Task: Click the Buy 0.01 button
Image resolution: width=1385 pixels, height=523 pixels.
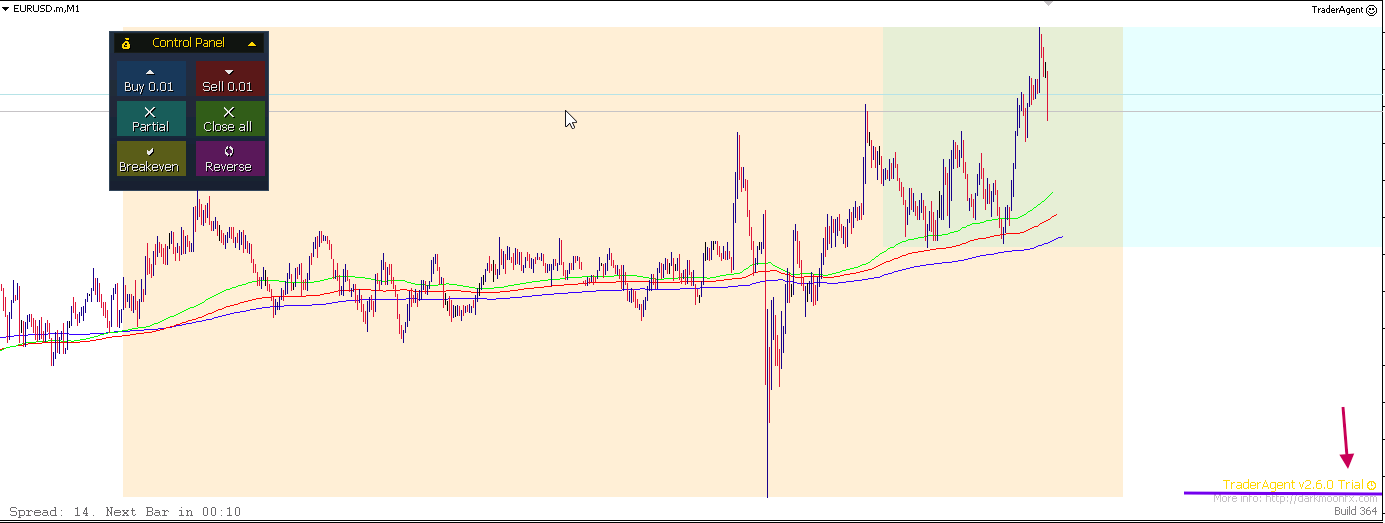Action: tap(149, 79)
